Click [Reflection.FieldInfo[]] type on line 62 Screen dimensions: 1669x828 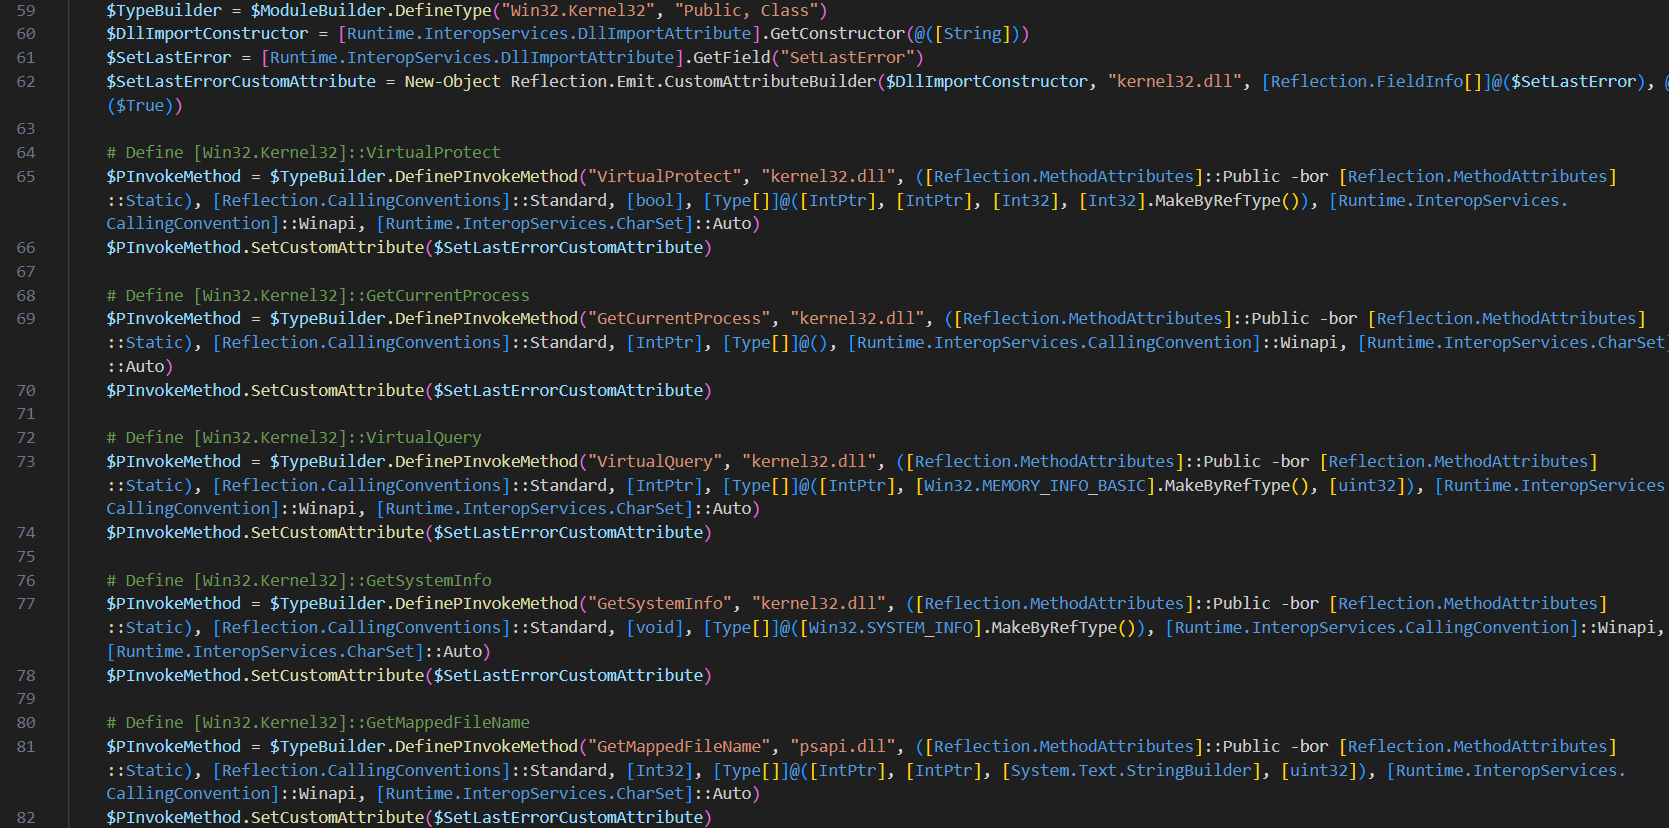click(x=1376, y=81)
